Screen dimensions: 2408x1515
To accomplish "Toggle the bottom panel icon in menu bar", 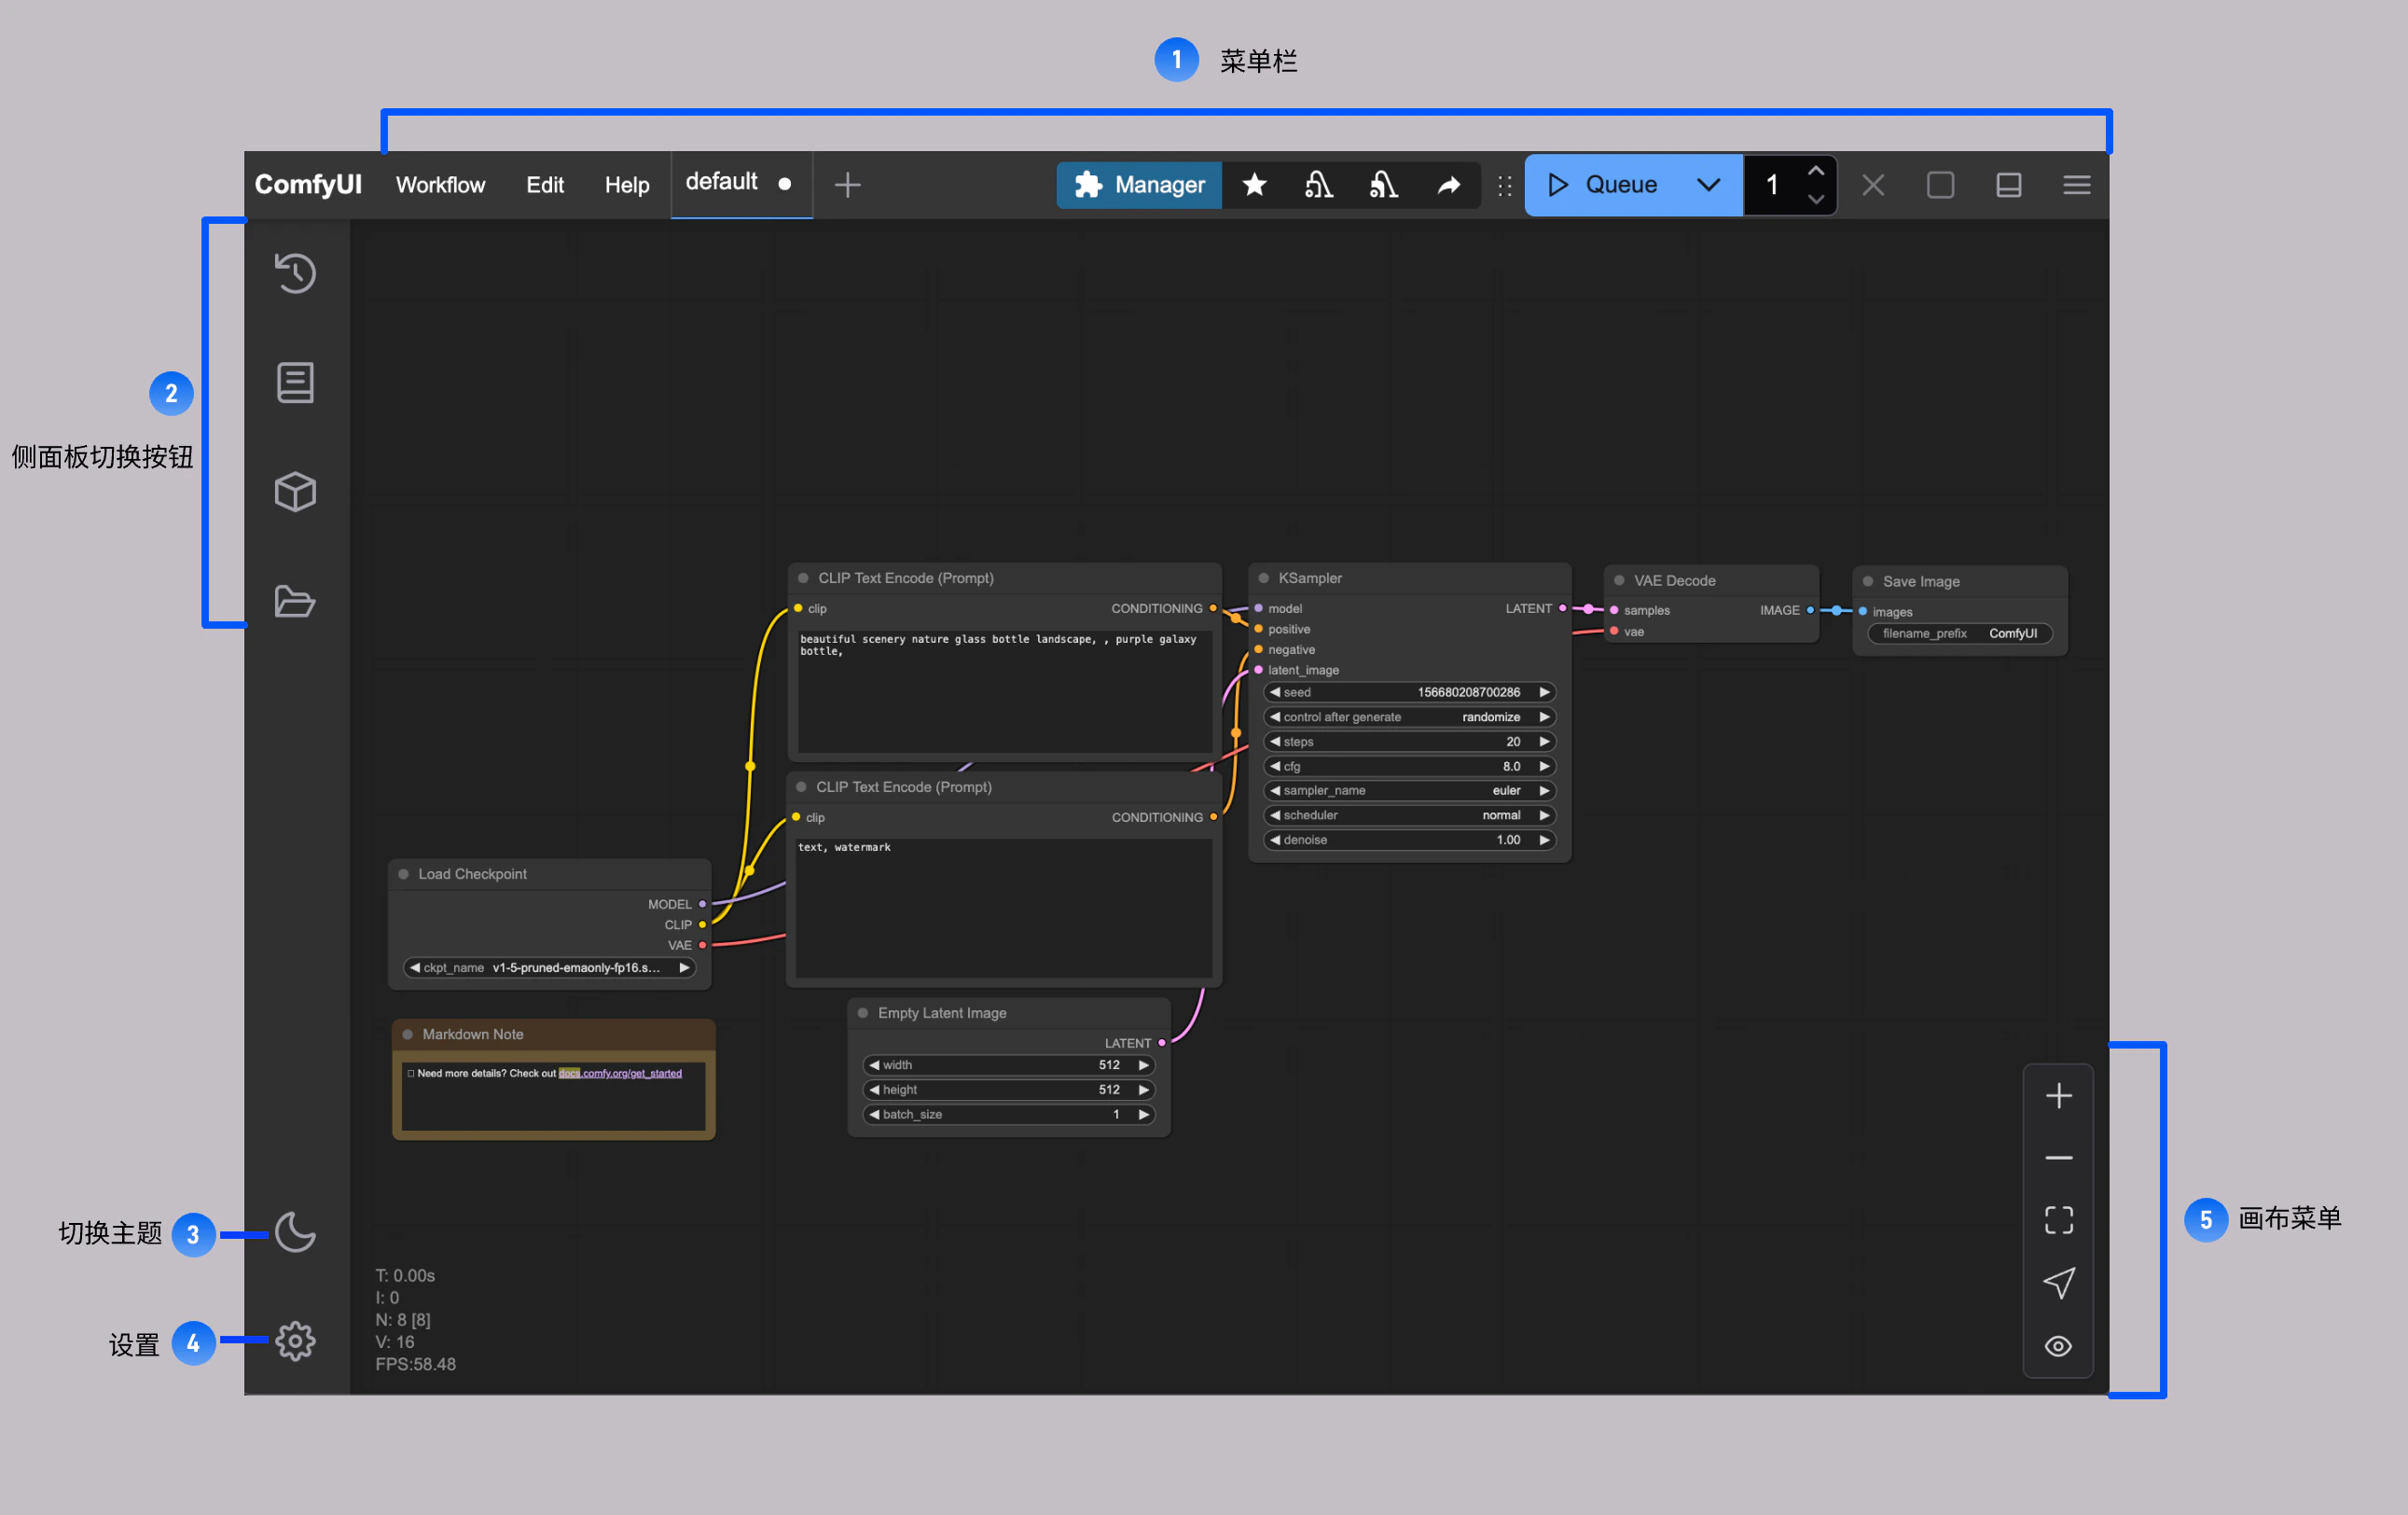I will pyautogui.click(x=2008, y=185).
